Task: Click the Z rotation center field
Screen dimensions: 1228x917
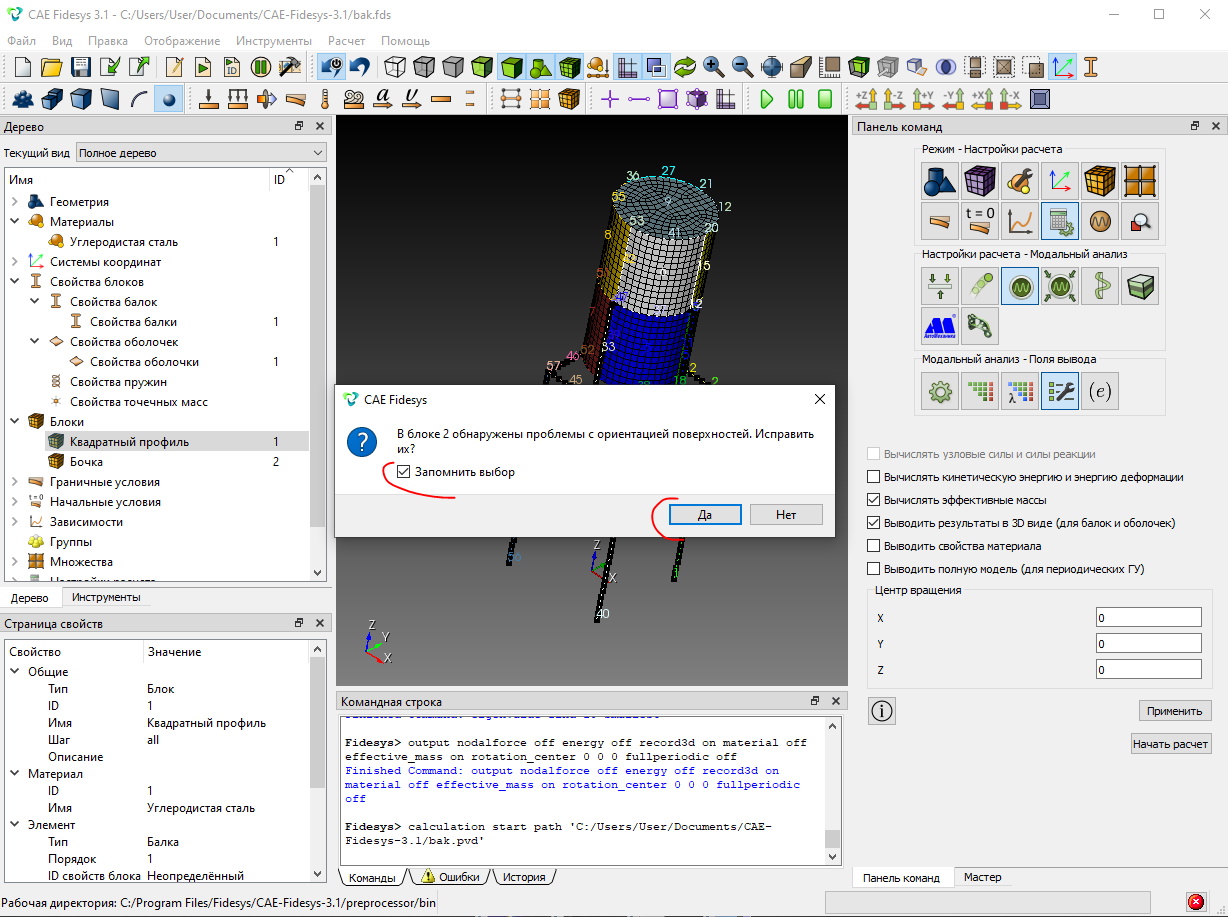Action: pyautogui.click(x=1149, y=670)
